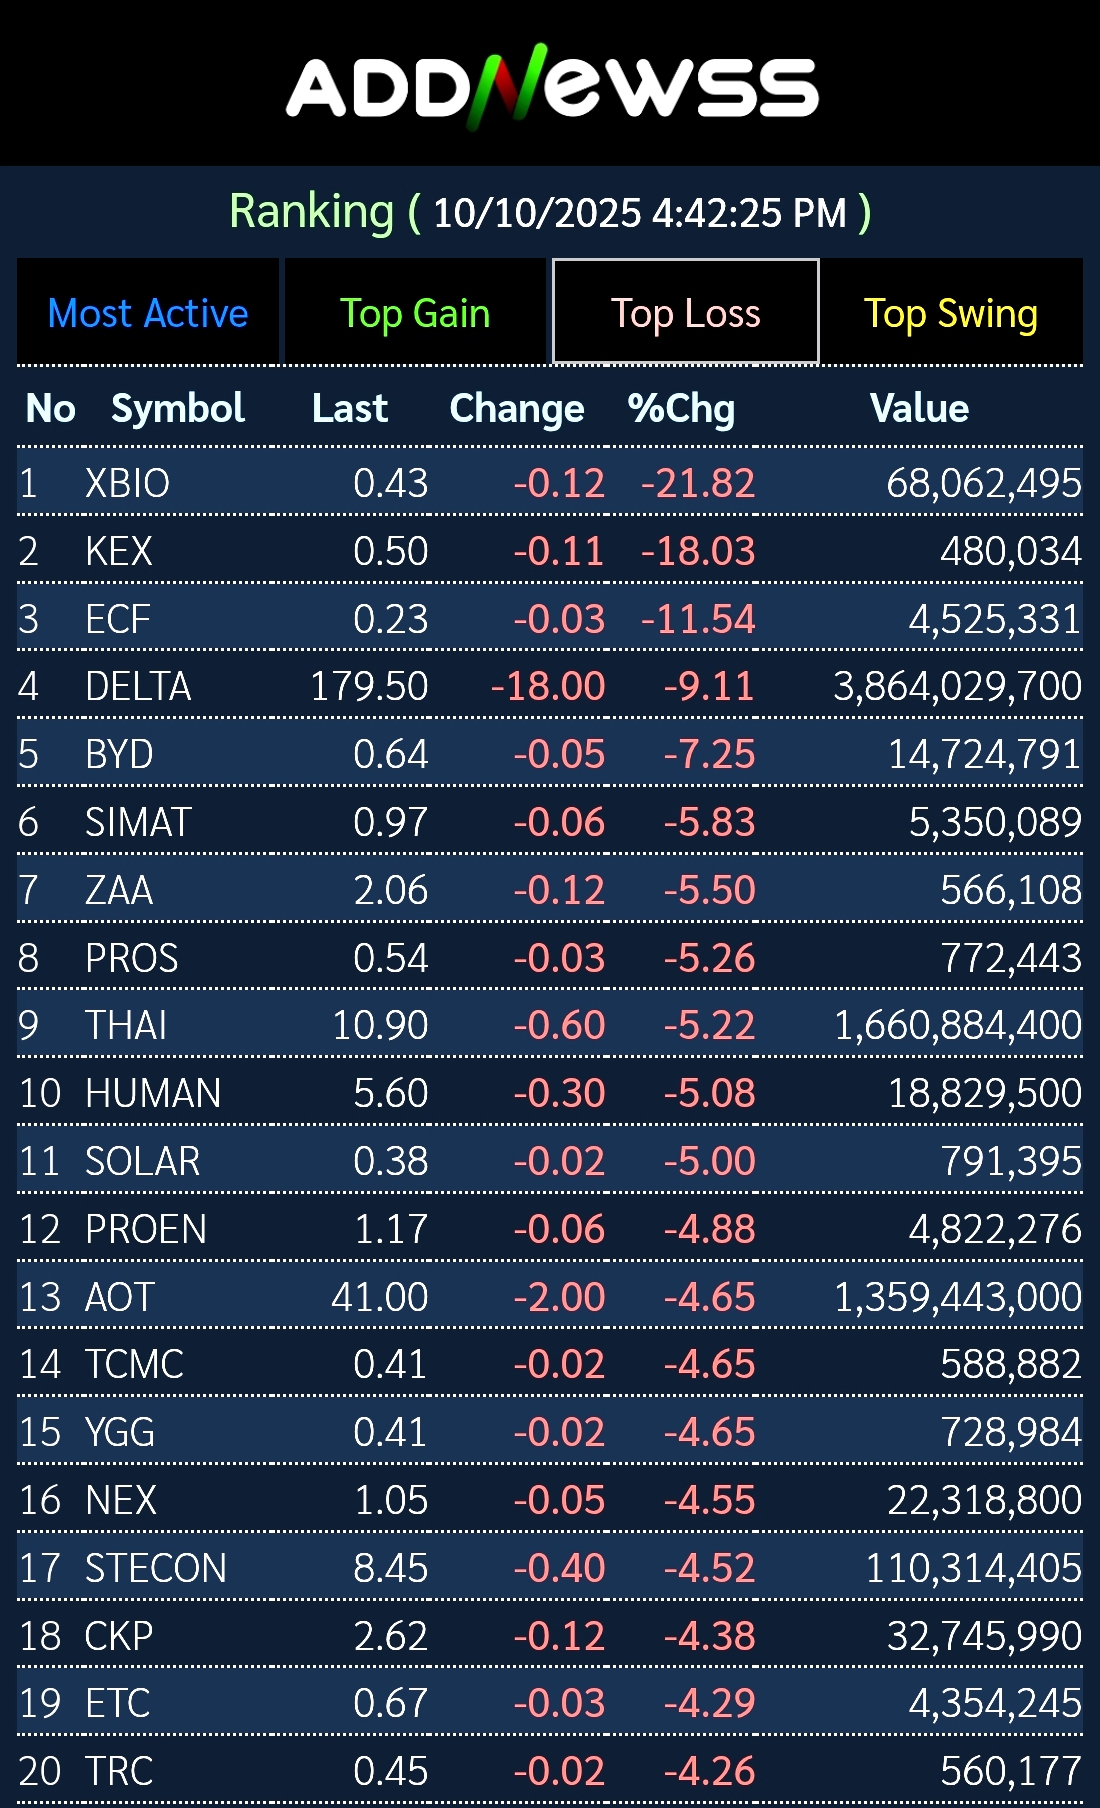Select the SIMAT stock symbol
This screenshot has width=1100, height=1808.
(x=138, y=822)
